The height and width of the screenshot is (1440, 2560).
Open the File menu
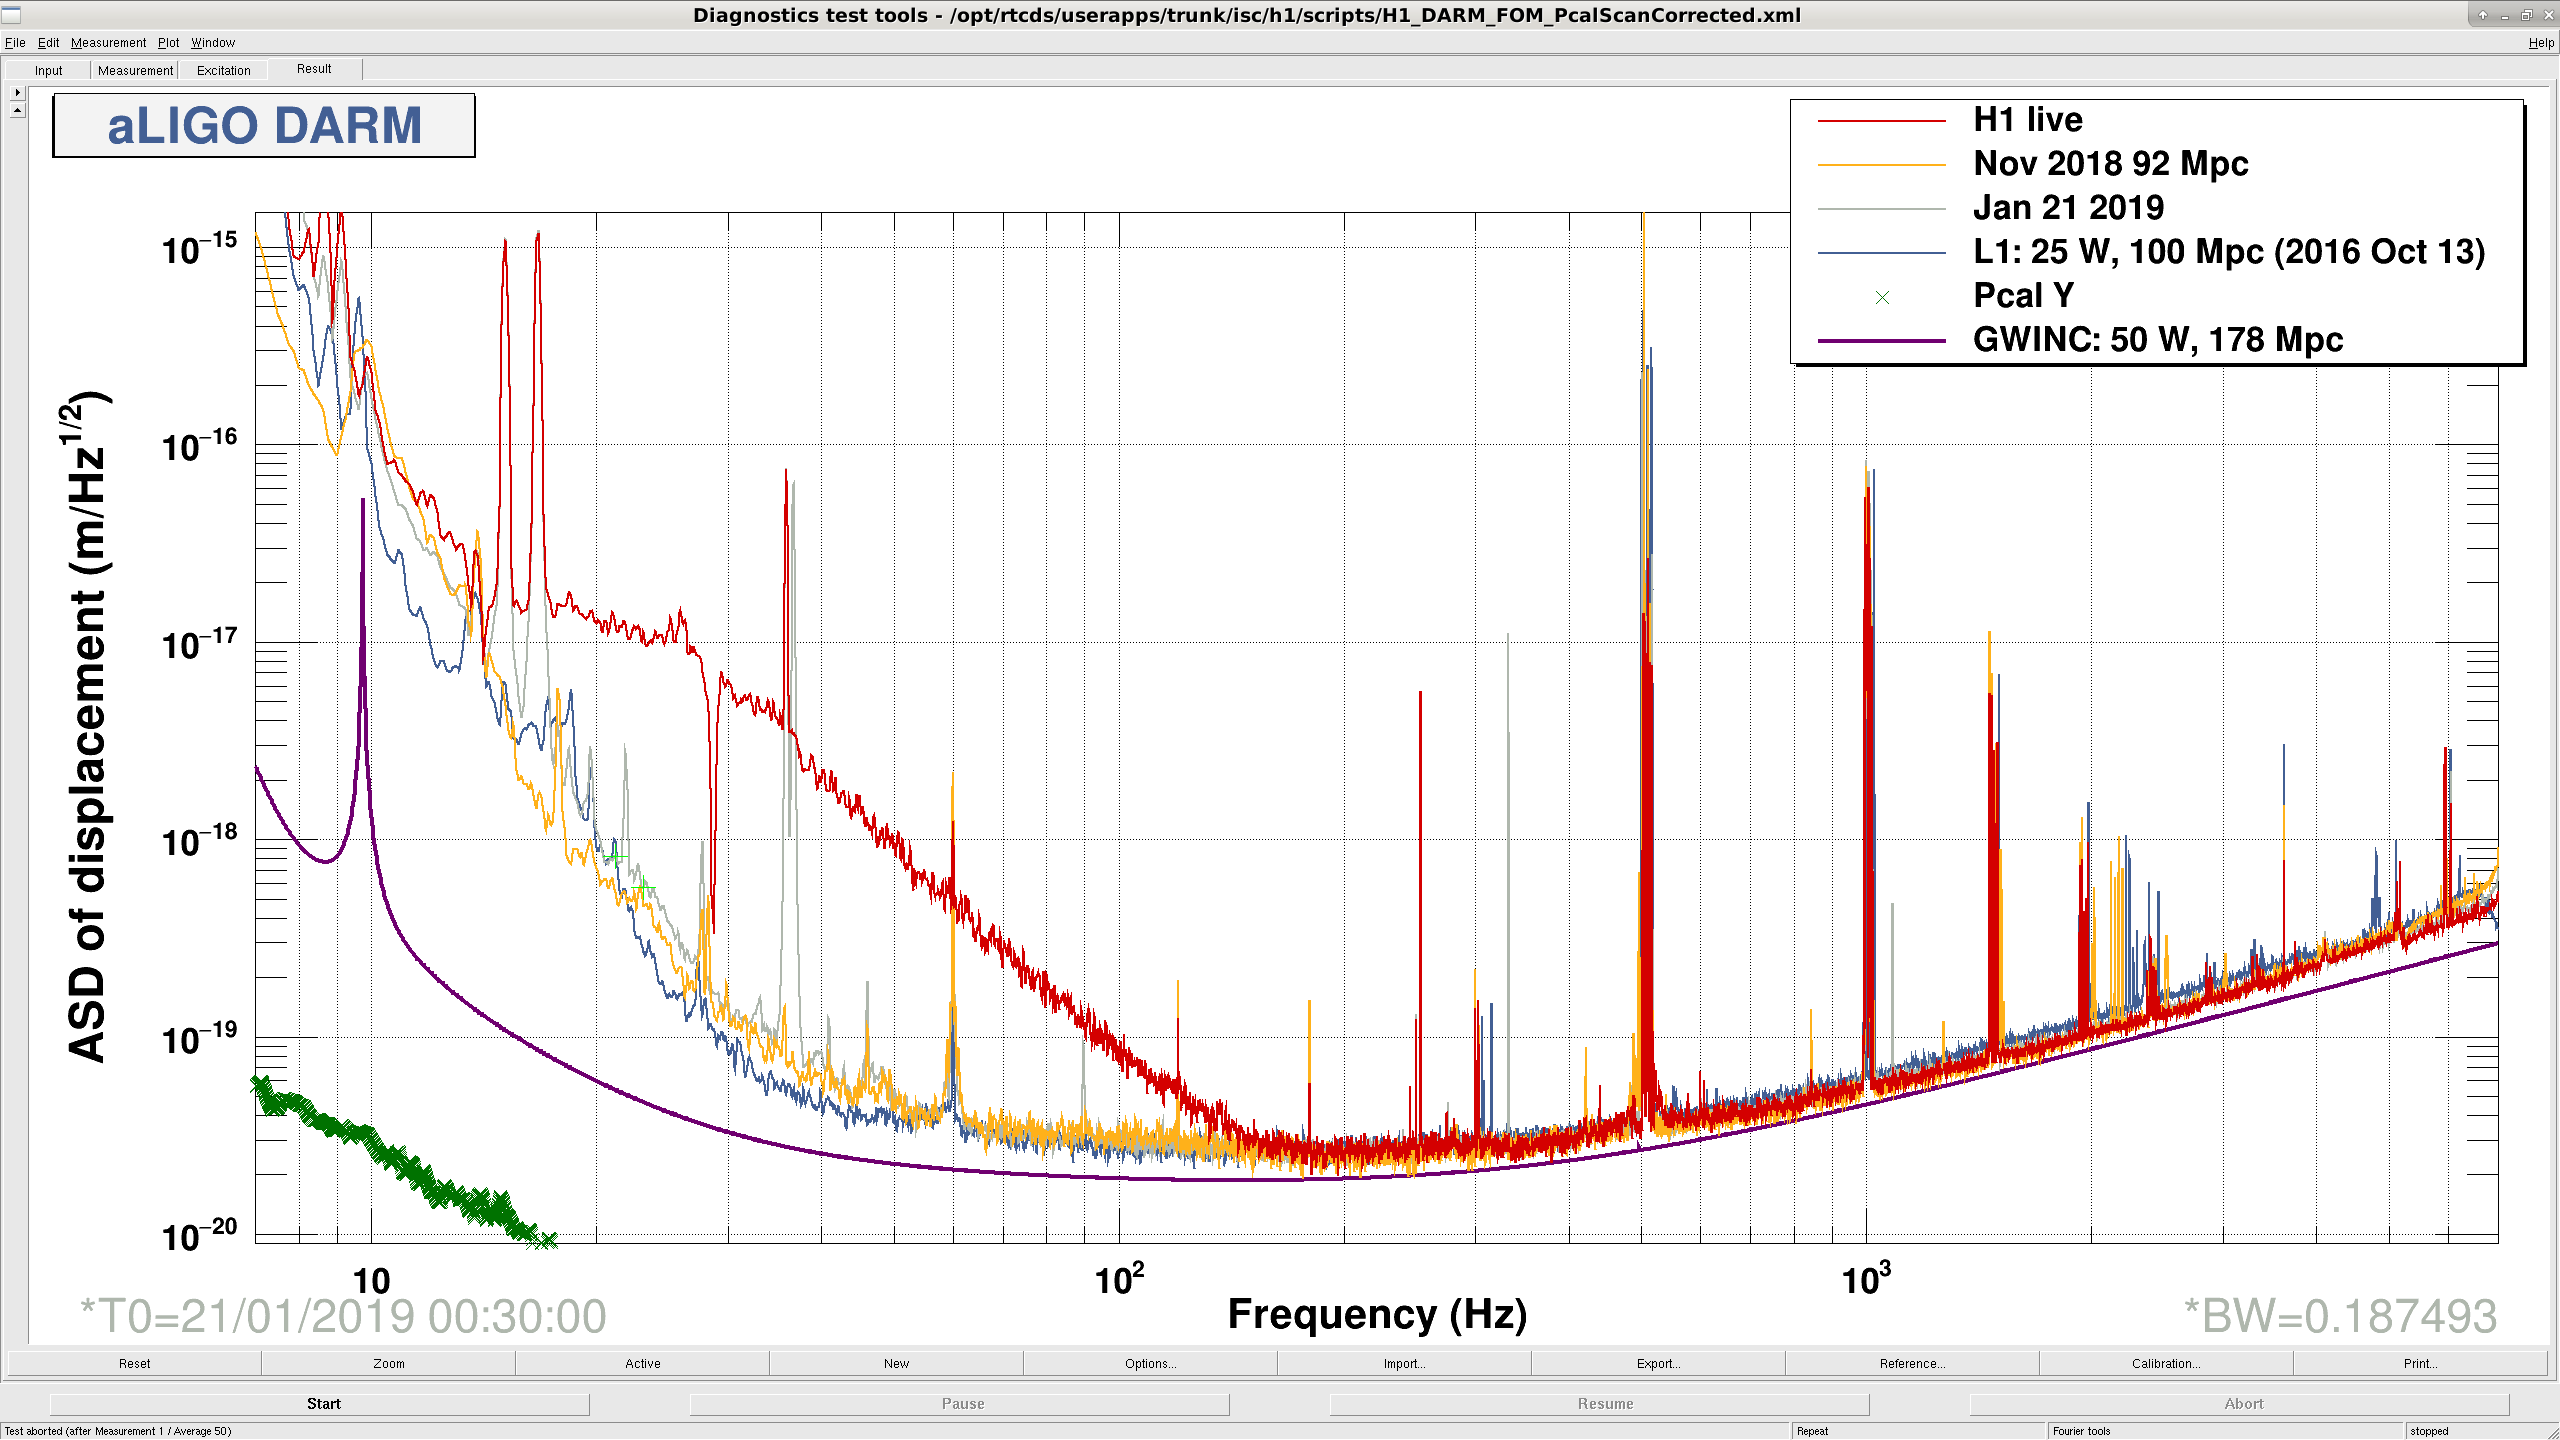pyautogui.click(x=15, y=42)
